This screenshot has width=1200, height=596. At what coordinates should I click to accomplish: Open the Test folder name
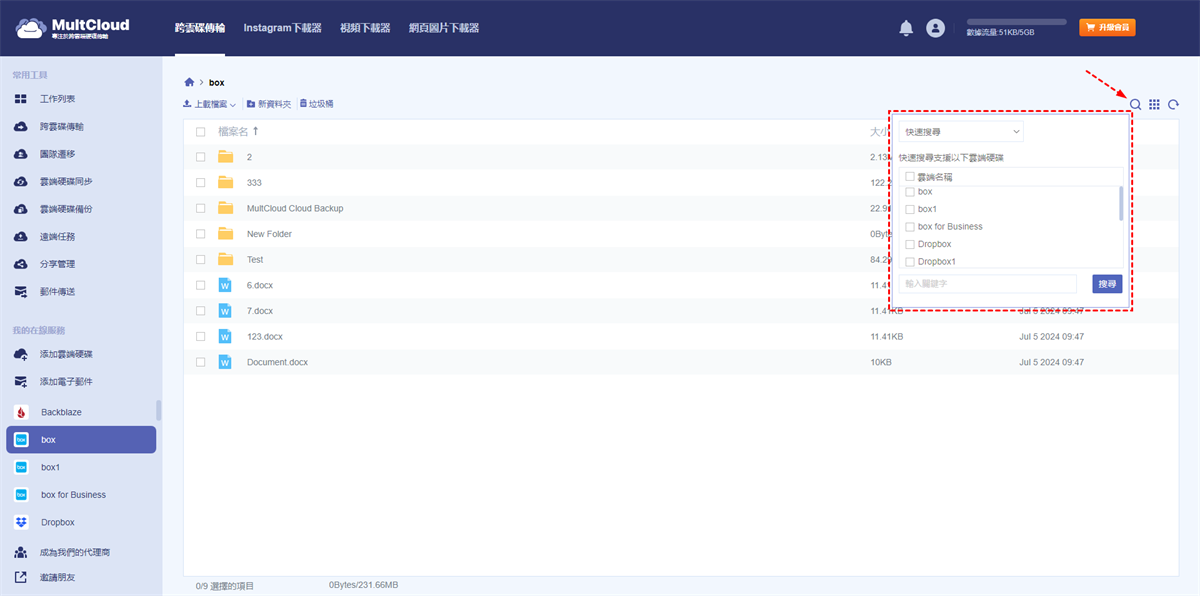point(255,260)
